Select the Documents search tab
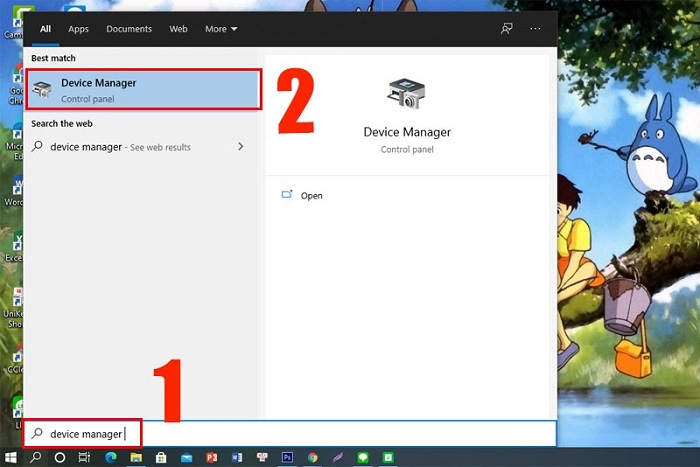This screenshot has width=700, height=467. tap(129, 29)
